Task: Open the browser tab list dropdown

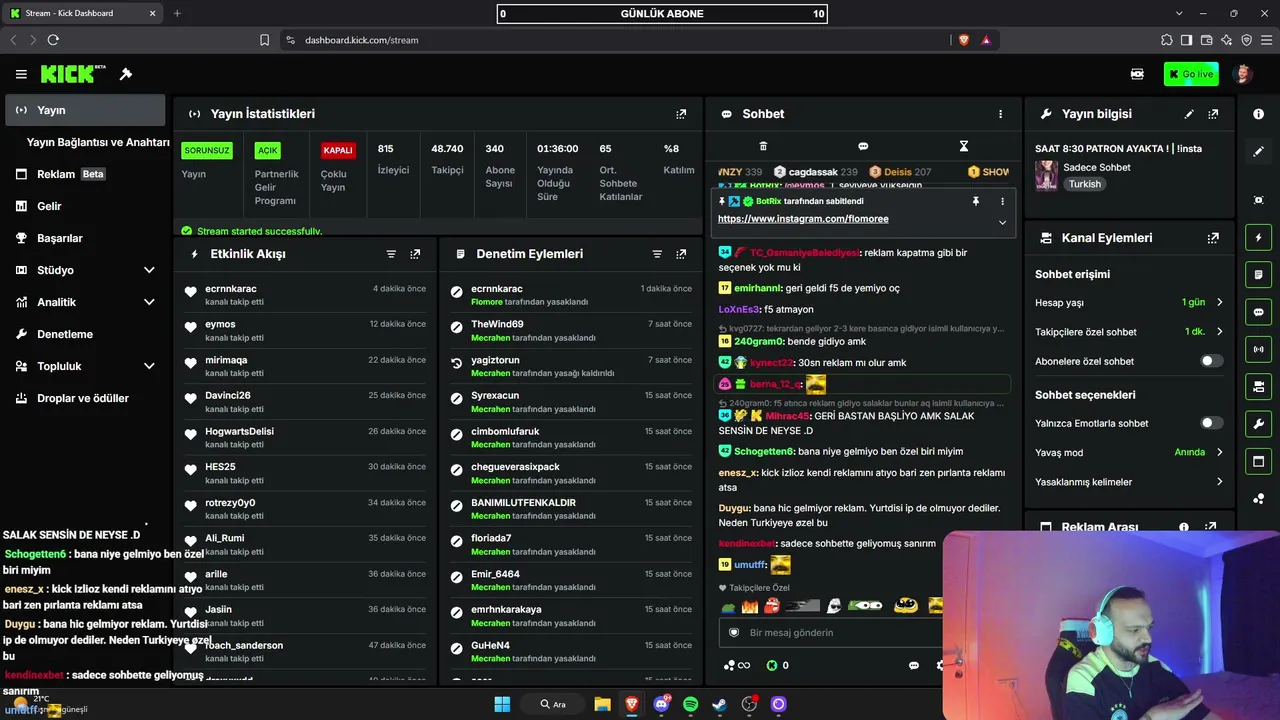Action: pyautogui.click(x=1179, y=13)
